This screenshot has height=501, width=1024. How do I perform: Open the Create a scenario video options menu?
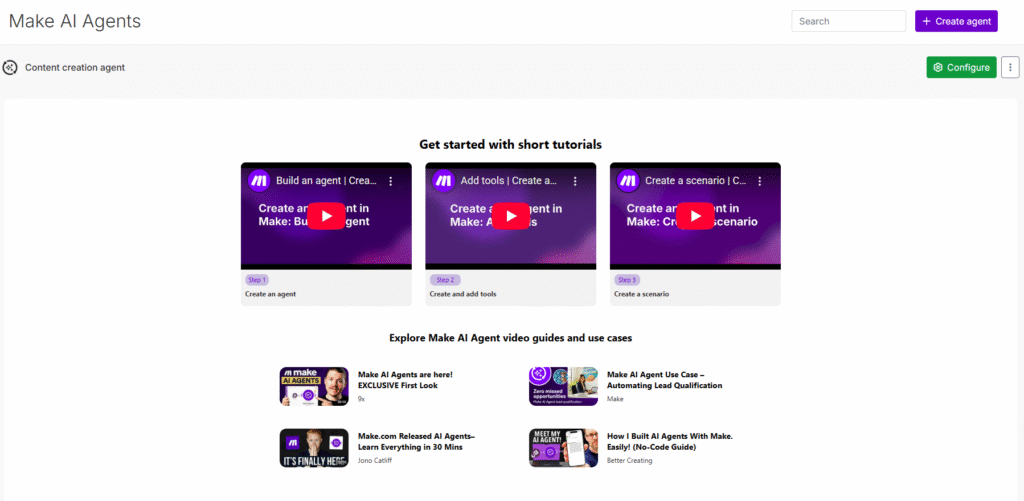pyautogui.click(x=760, y=181)
